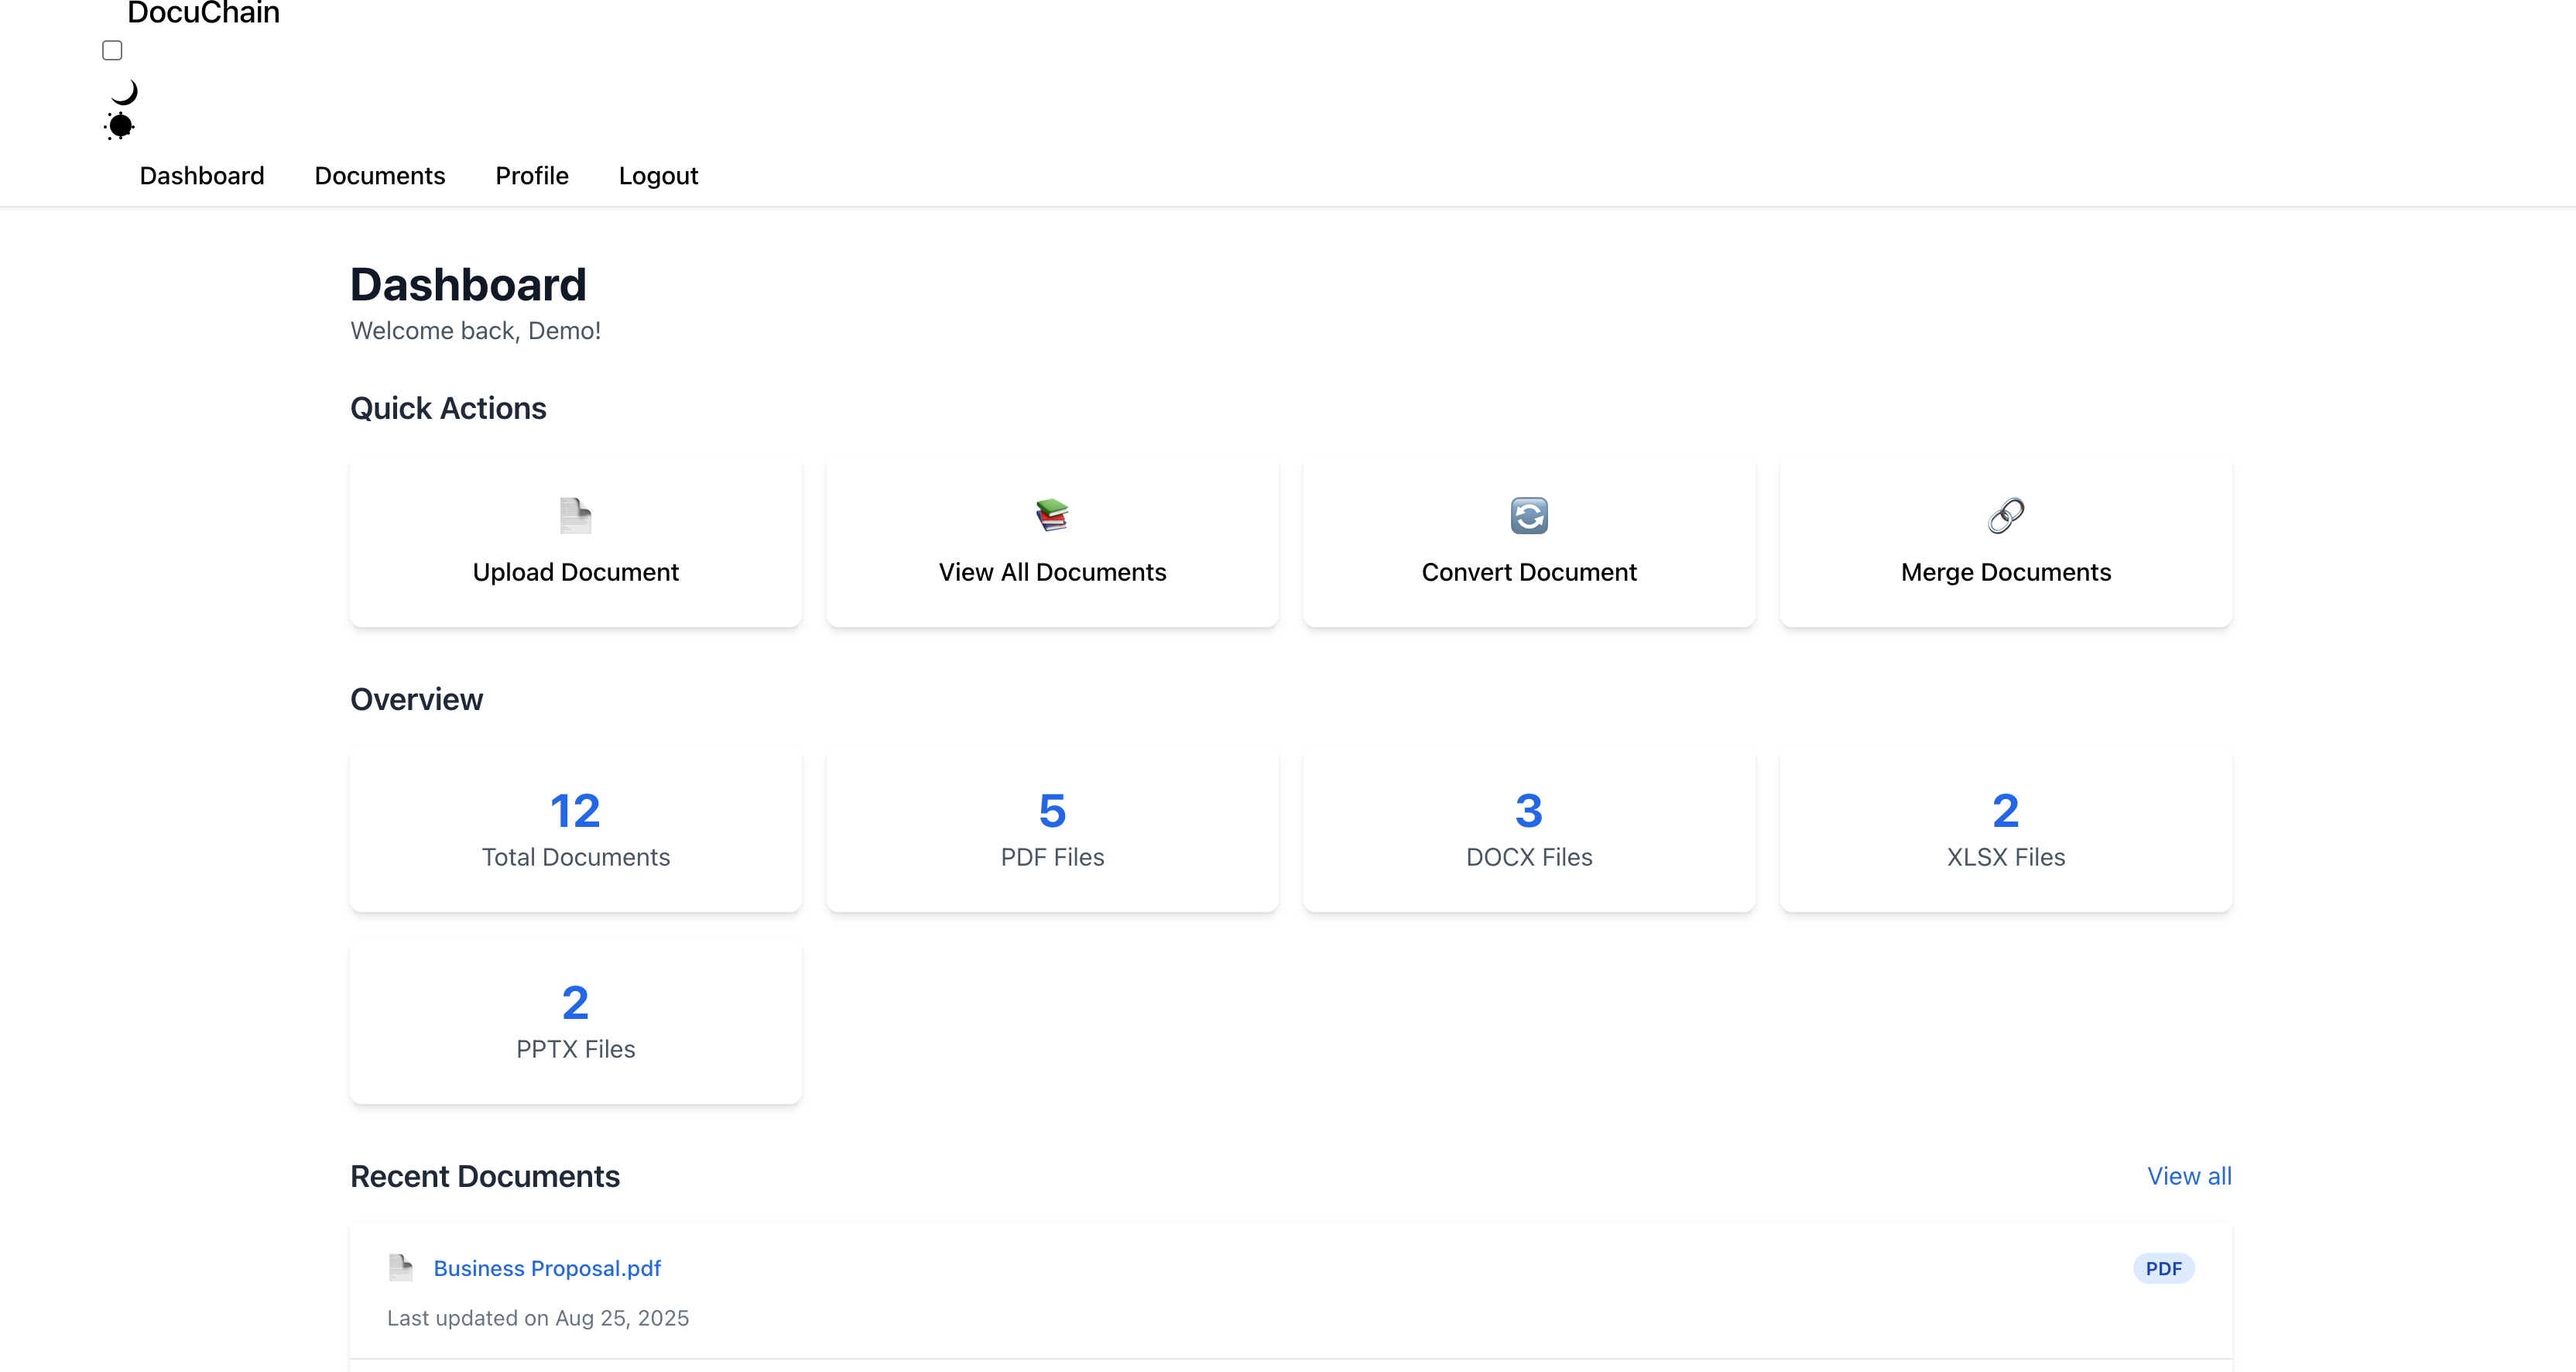This screenshot has height=1372, width=2576.
Task: Open the Profile nav item
Action: coord(531,176)
